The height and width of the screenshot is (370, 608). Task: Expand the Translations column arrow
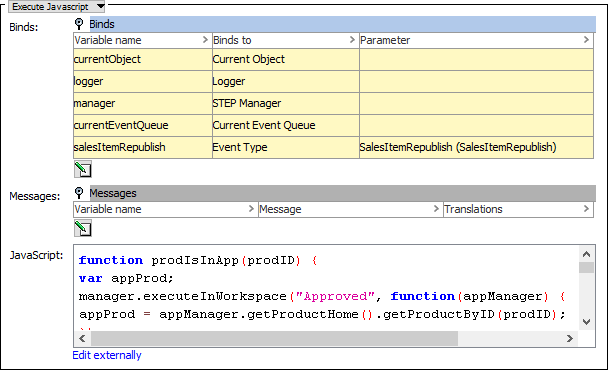[x=586, y=209]
